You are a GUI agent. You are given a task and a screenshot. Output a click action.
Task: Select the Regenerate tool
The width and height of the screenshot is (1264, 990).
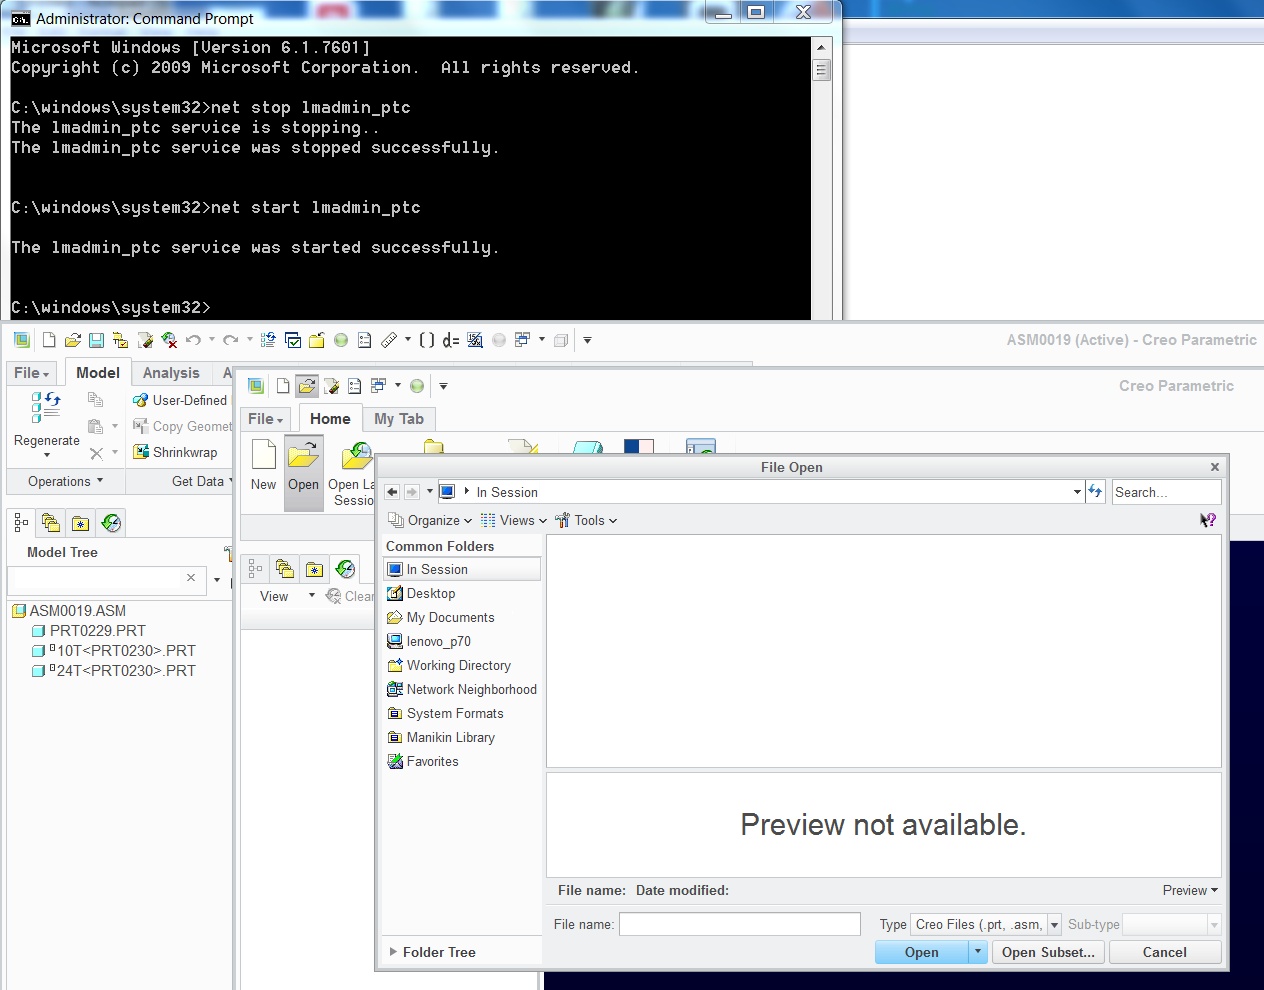coord(46,418)
